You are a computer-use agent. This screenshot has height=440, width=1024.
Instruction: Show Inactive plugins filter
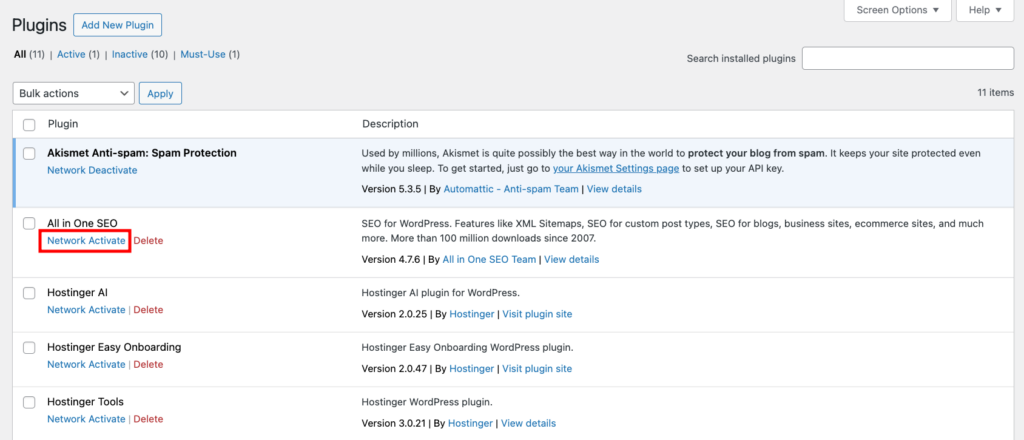point(137,54)
